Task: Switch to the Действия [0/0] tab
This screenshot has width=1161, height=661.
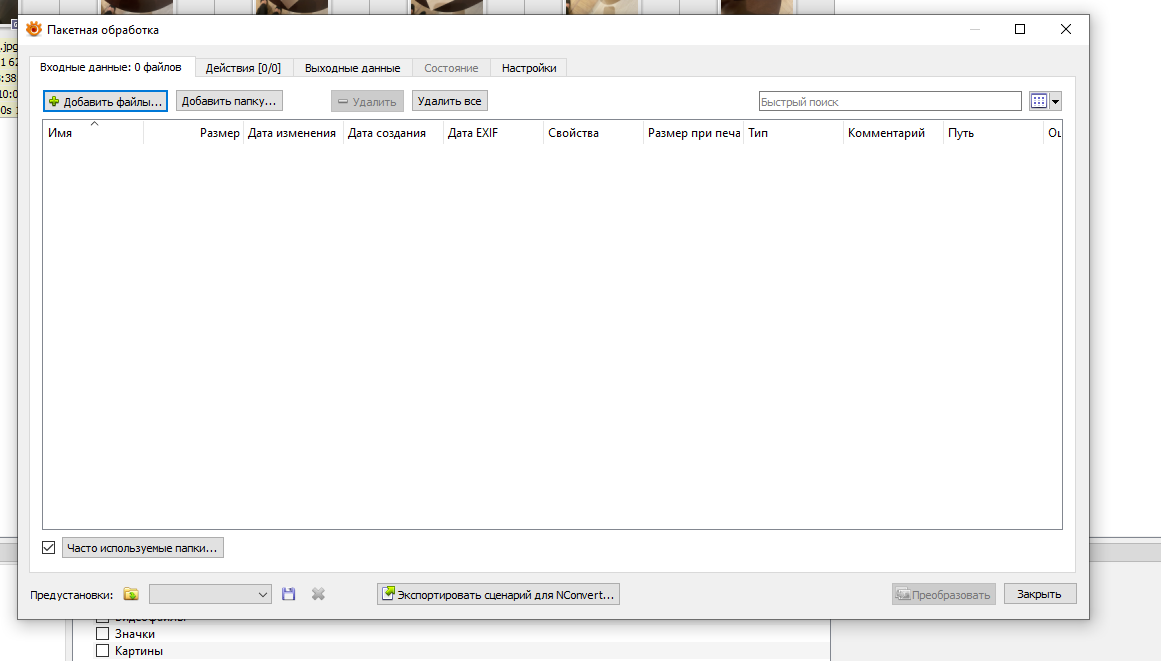Action: click(x=243, y=68)
